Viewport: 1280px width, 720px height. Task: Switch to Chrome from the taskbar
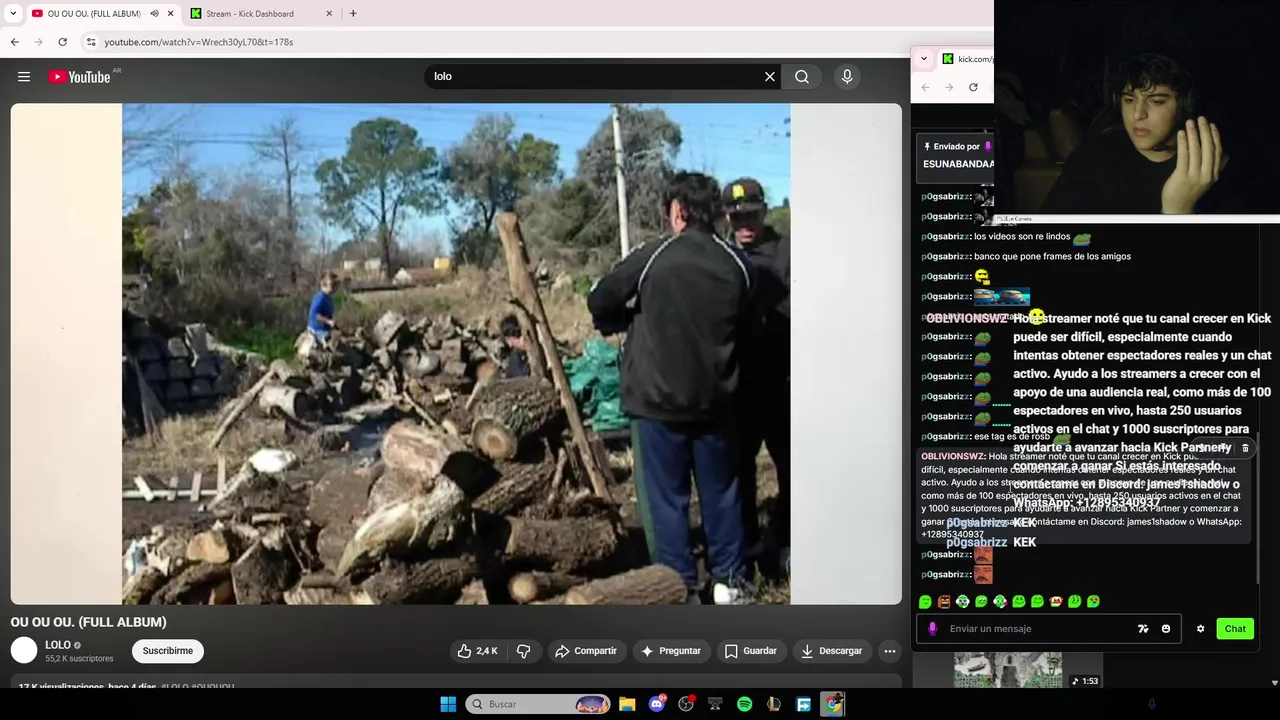coord(832,704)
